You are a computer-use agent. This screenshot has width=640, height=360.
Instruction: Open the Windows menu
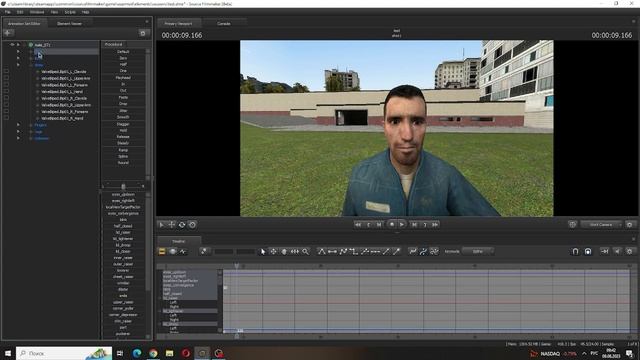click(37, 12)
